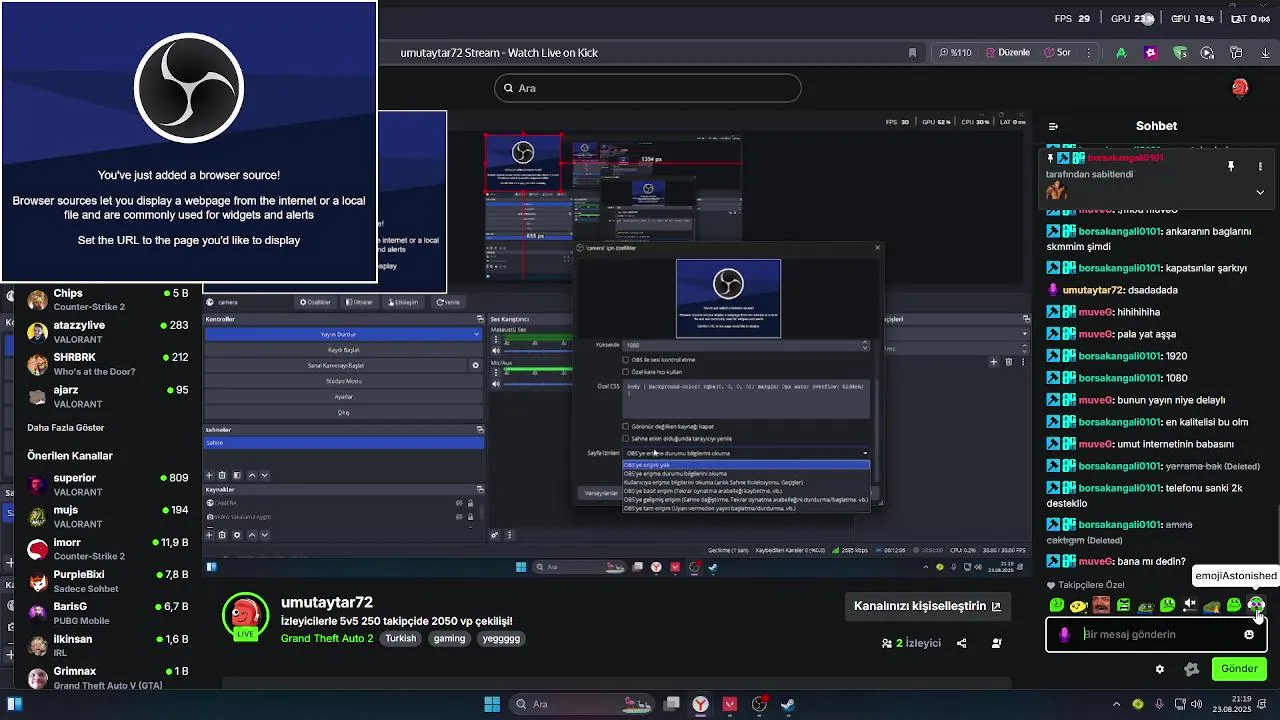Pick the yellow blob emote

(x=1078, y=605)
